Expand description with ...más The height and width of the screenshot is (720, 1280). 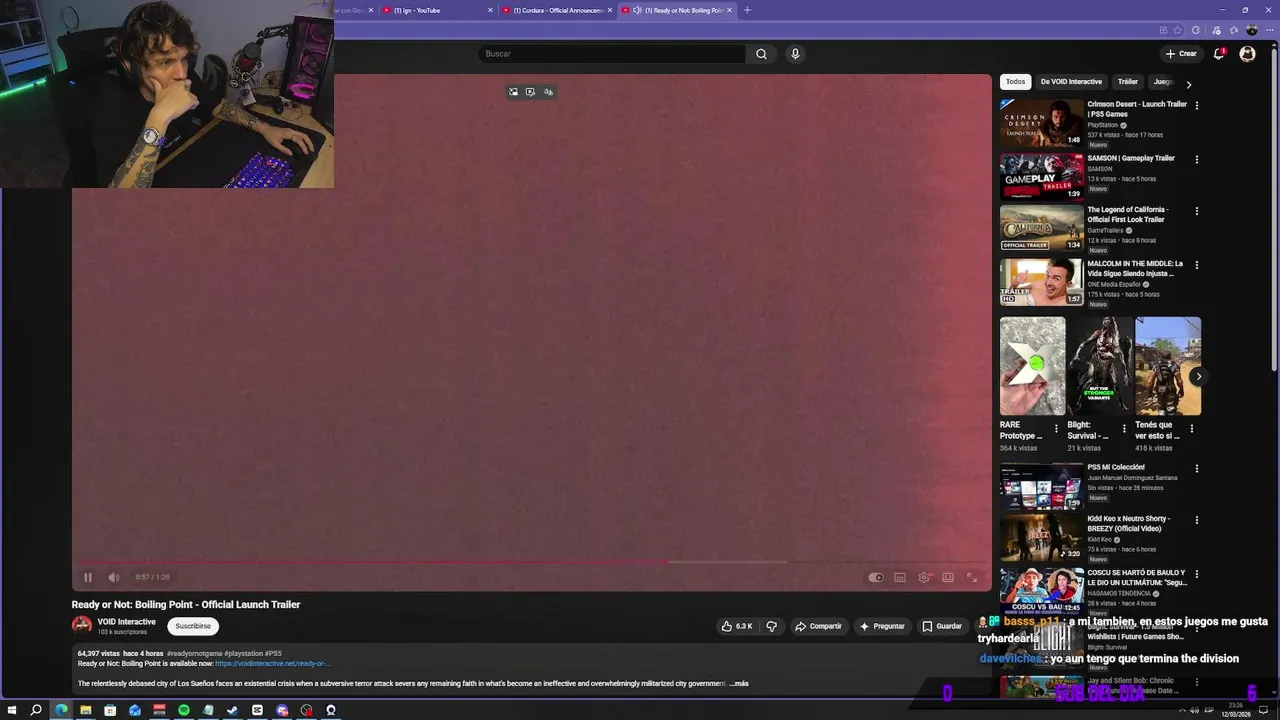click(x=739, y=683)
